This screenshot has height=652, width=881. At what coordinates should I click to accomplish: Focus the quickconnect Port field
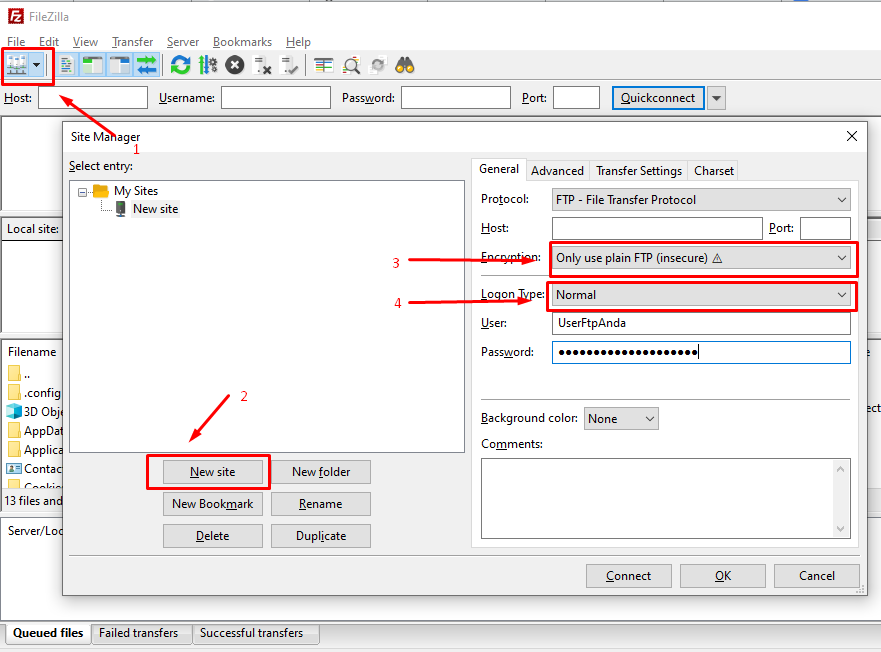point(576,98)
